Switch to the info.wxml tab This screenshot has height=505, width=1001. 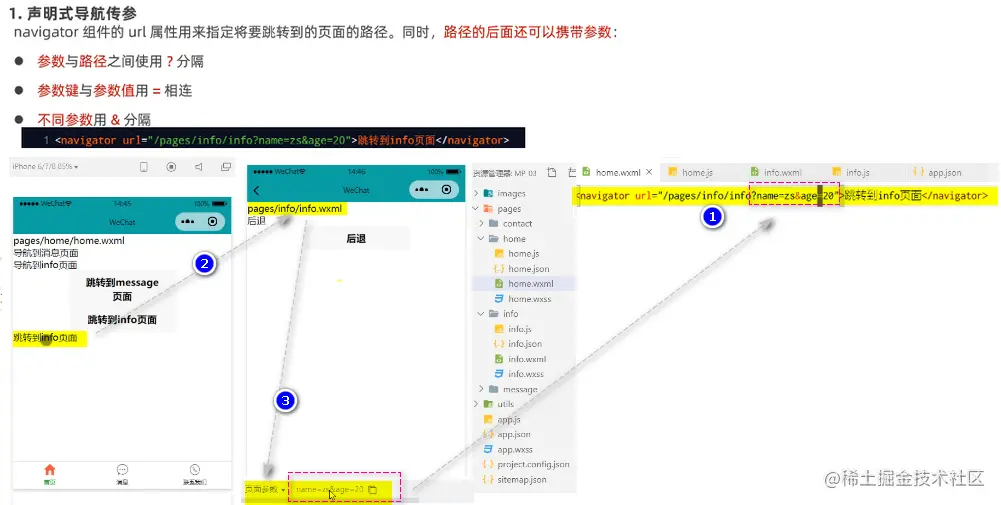776,172
